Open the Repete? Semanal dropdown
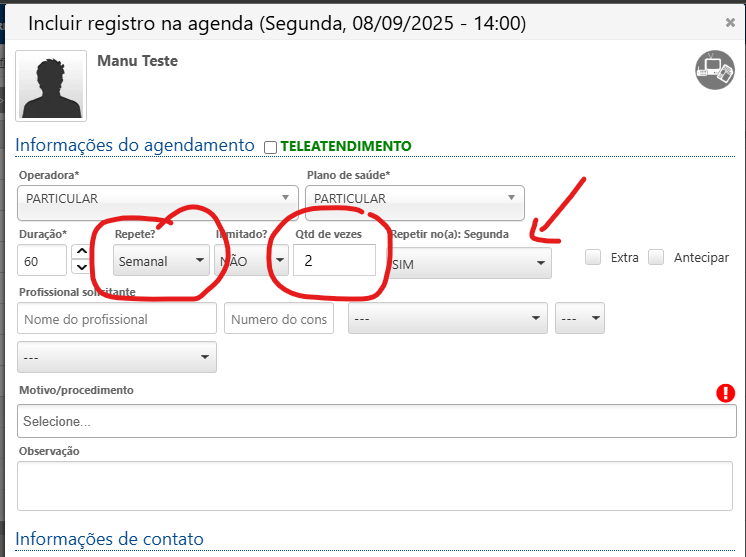Screen dimensions: 746x557 pyautogui.click(x=161, y=260)
